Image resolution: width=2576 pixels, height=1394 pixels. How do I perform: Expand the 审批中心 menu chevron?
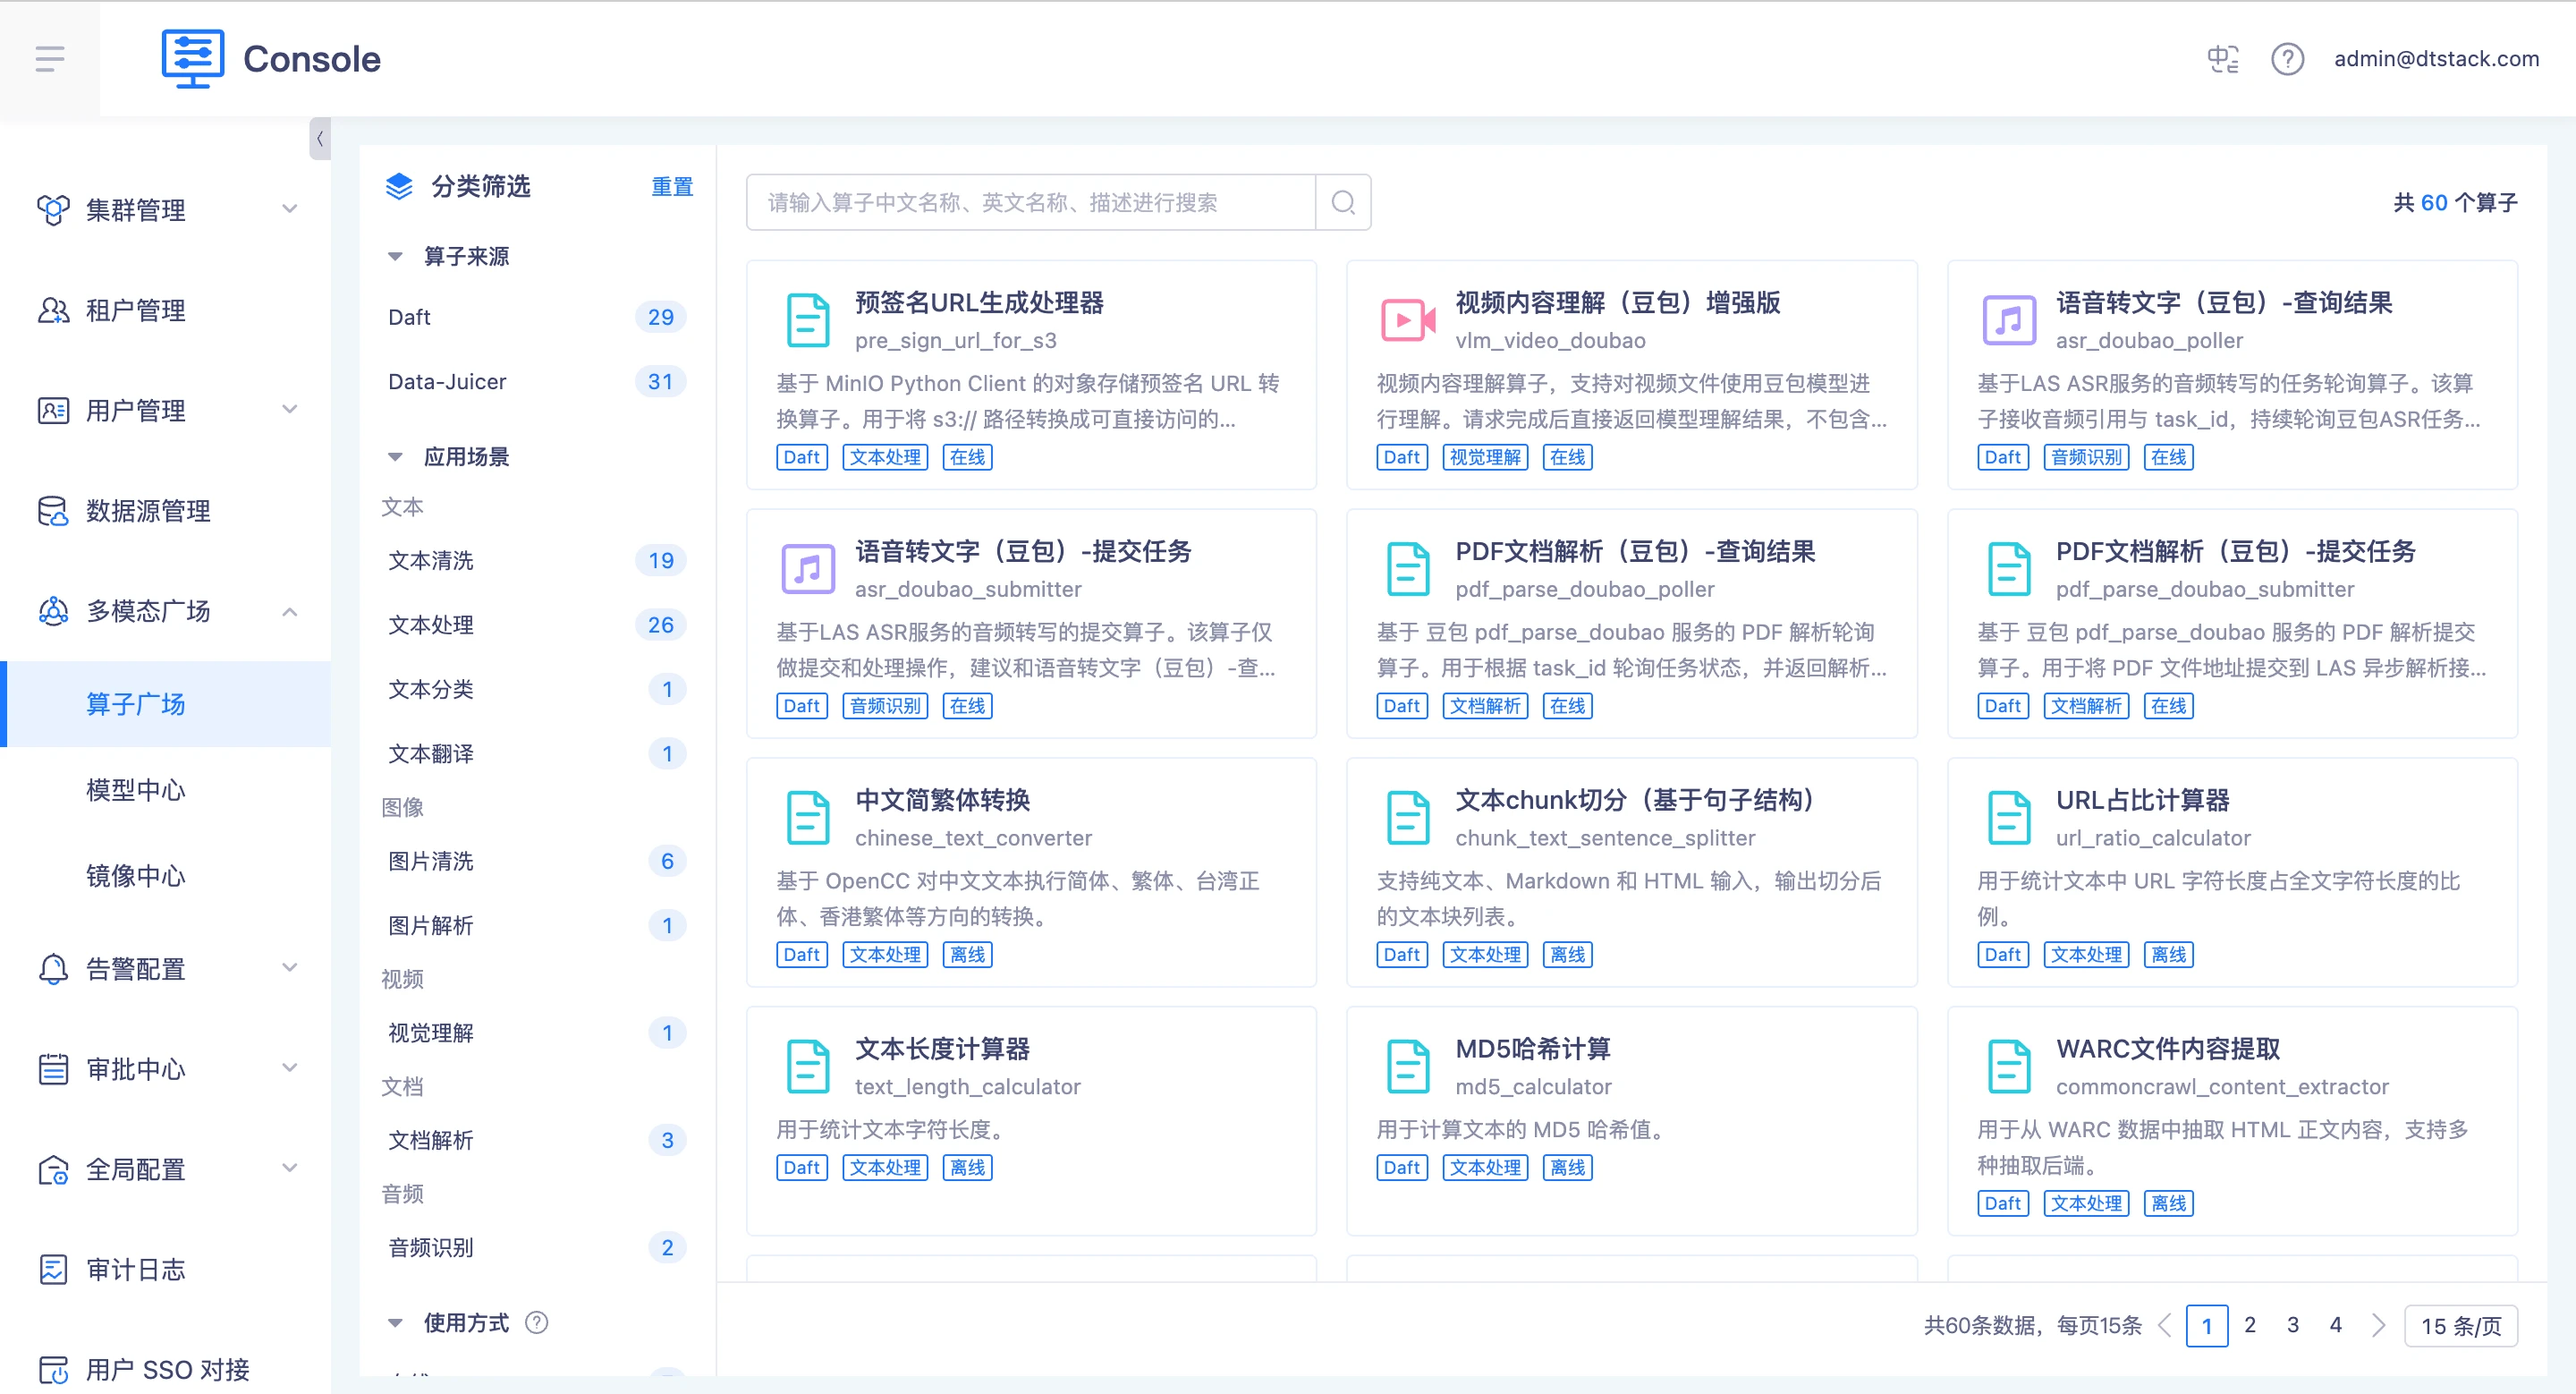pos(290,1069)
